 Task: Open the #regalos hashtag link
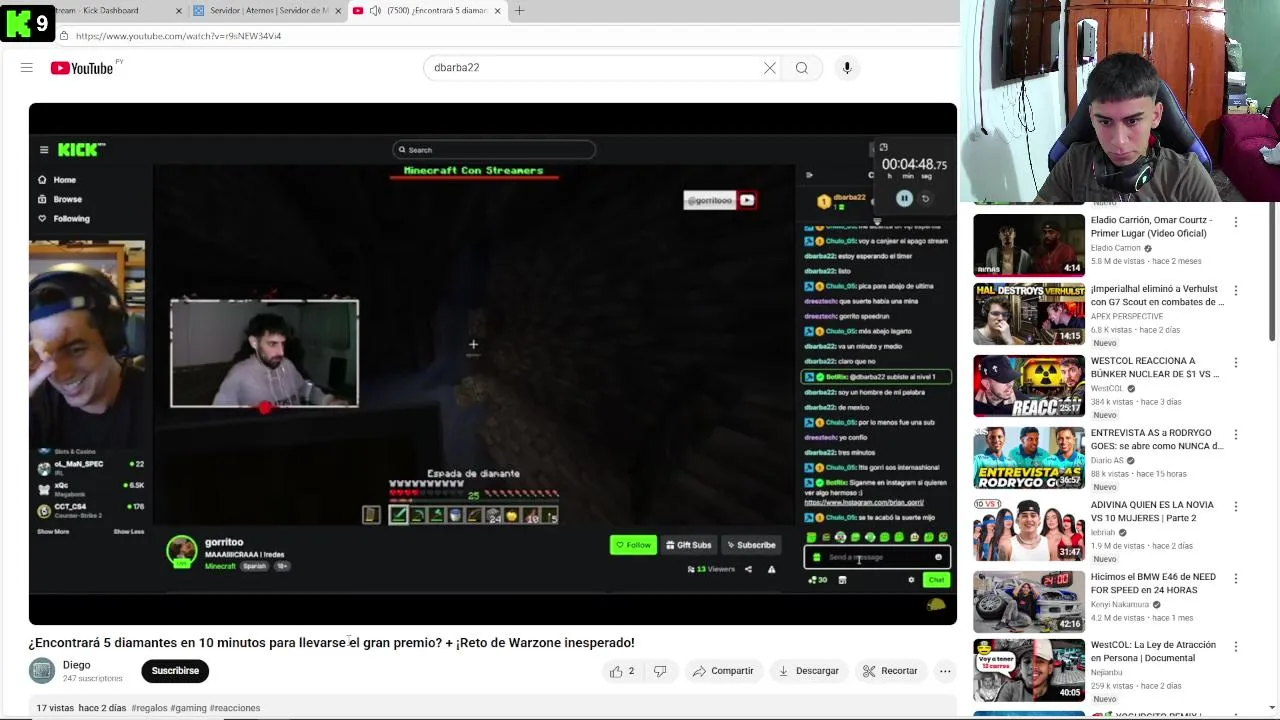(148, 708)
